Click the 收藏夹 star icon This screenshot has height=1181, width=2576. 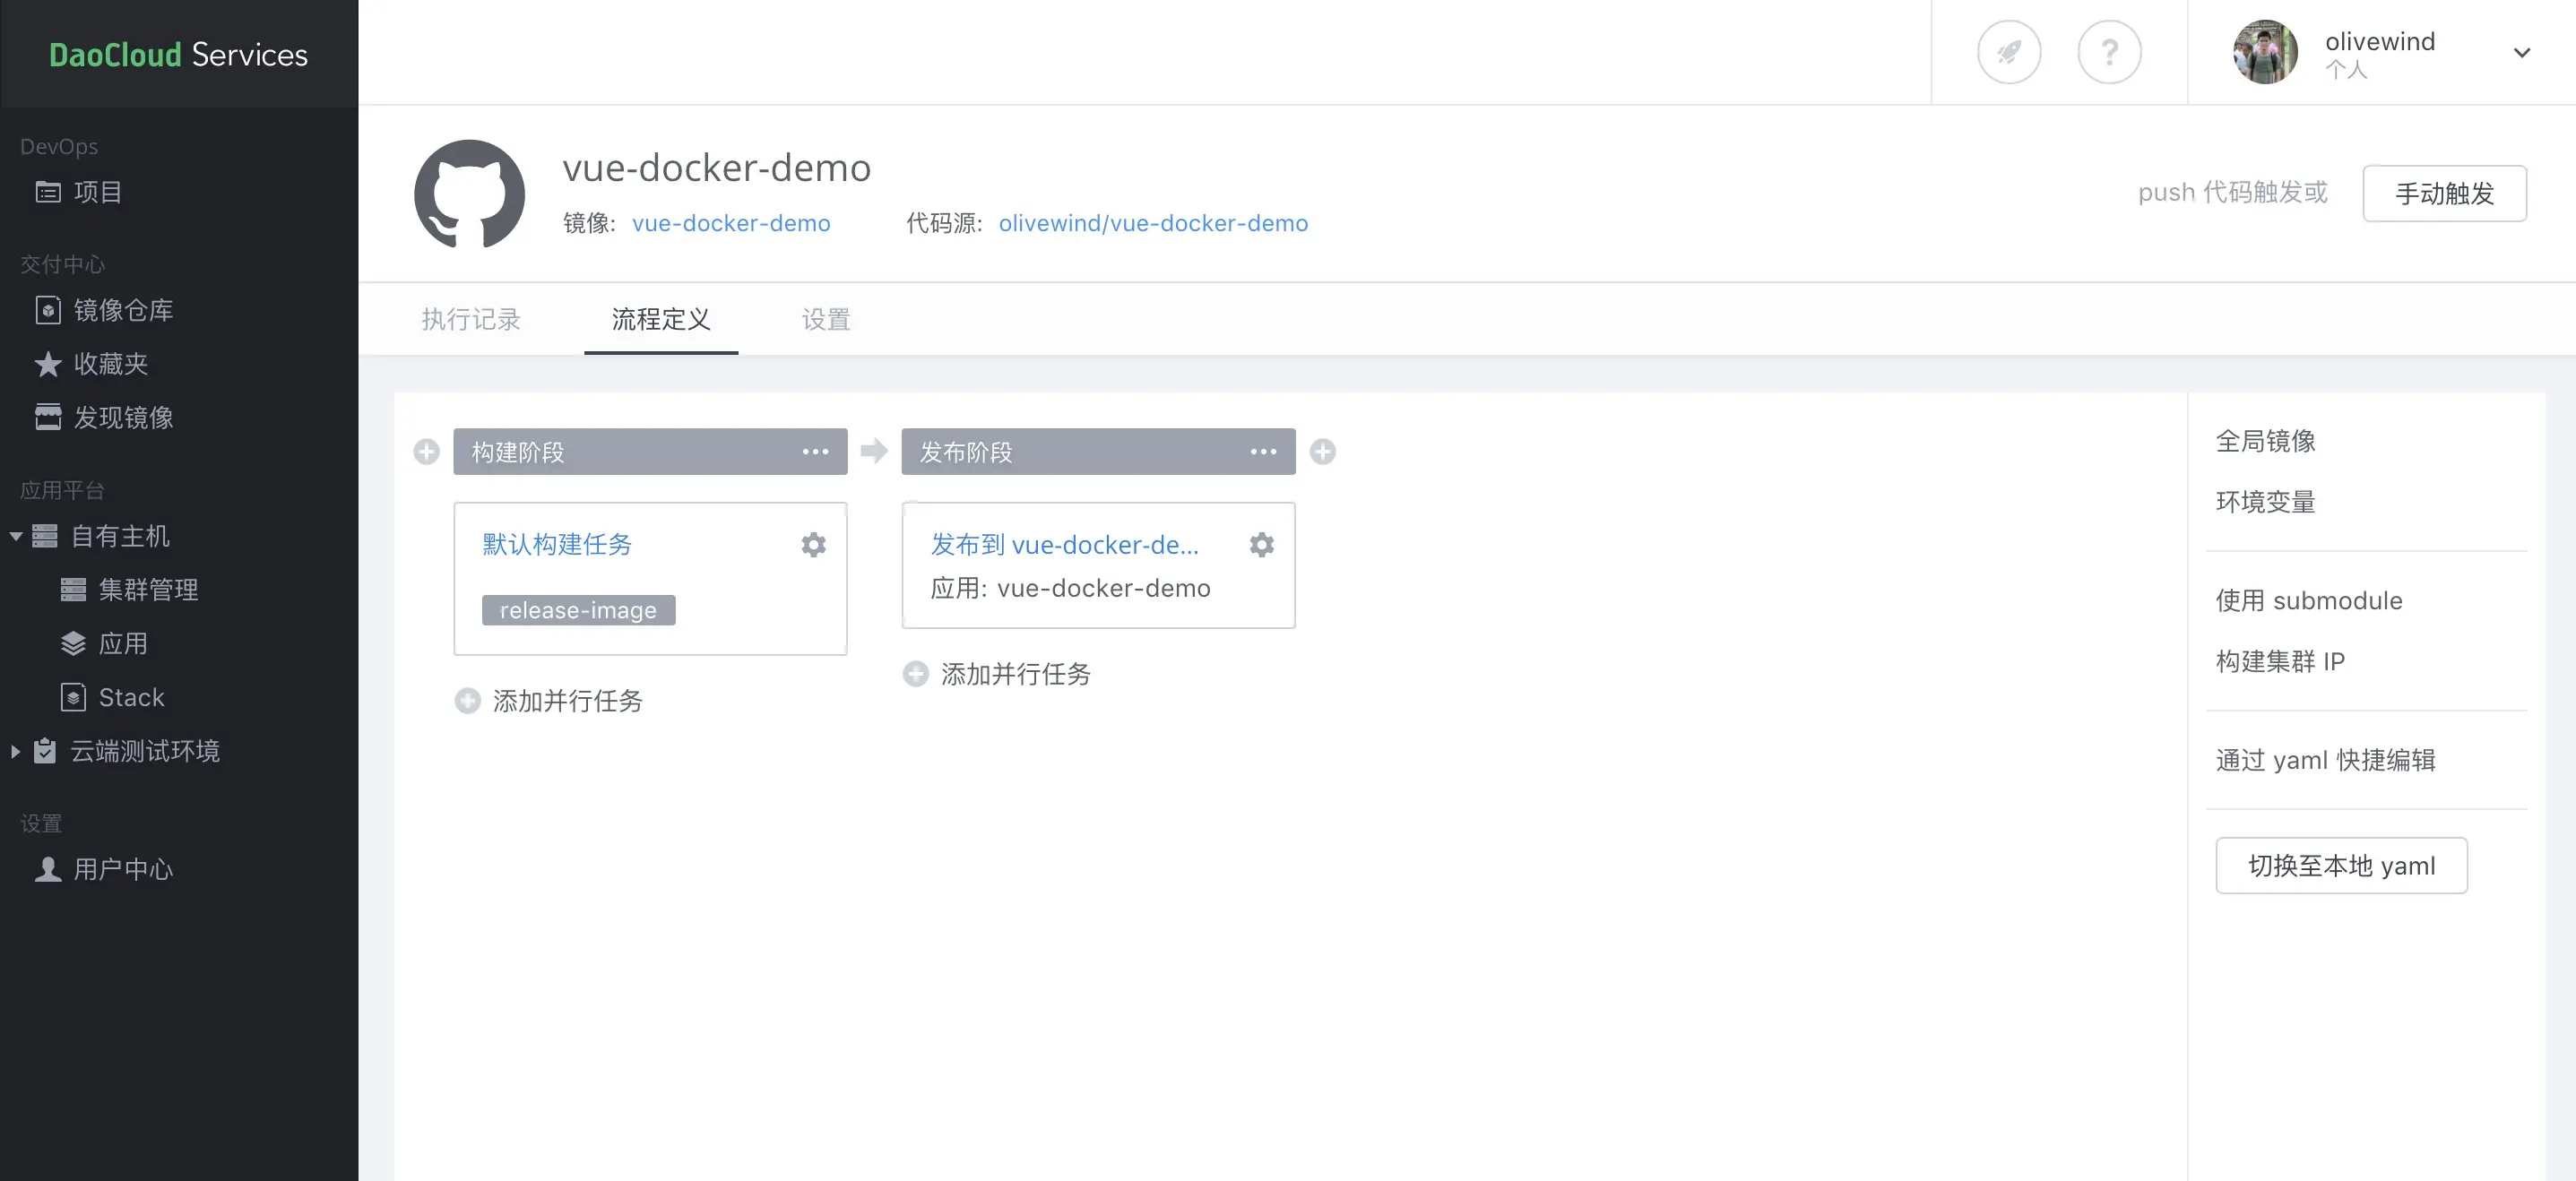pyautogui.click(x=48, y=364)
